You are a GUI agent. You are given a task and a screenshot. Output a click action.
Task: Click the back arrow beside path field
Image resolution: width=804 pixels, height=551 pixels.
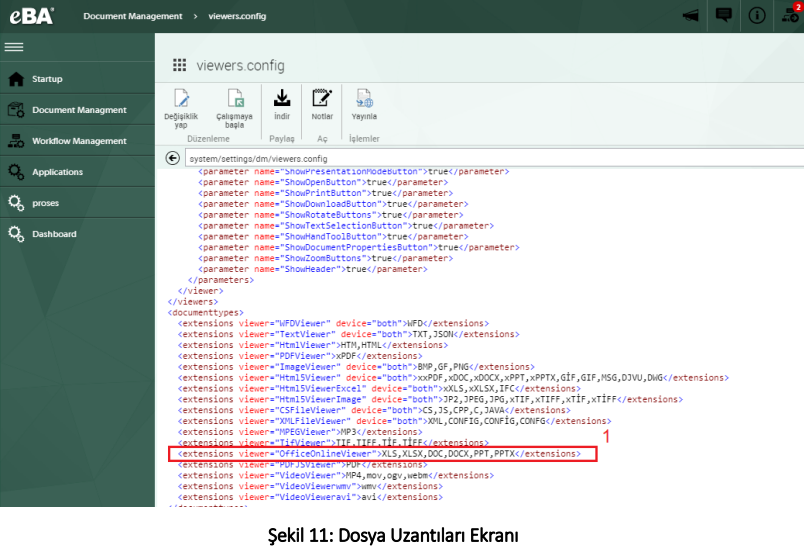coord(172,158)
